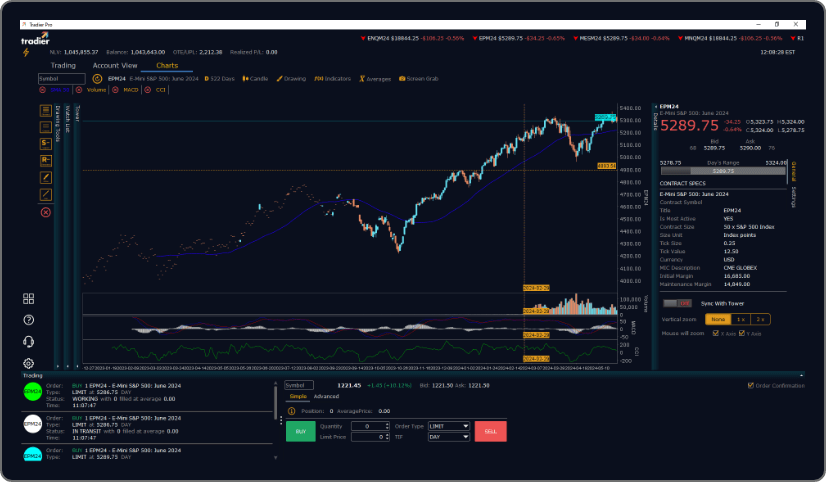The width and height of the screenshot is (826, 482).
Task: Open the settings gear icon
Action: coord(28,363)
